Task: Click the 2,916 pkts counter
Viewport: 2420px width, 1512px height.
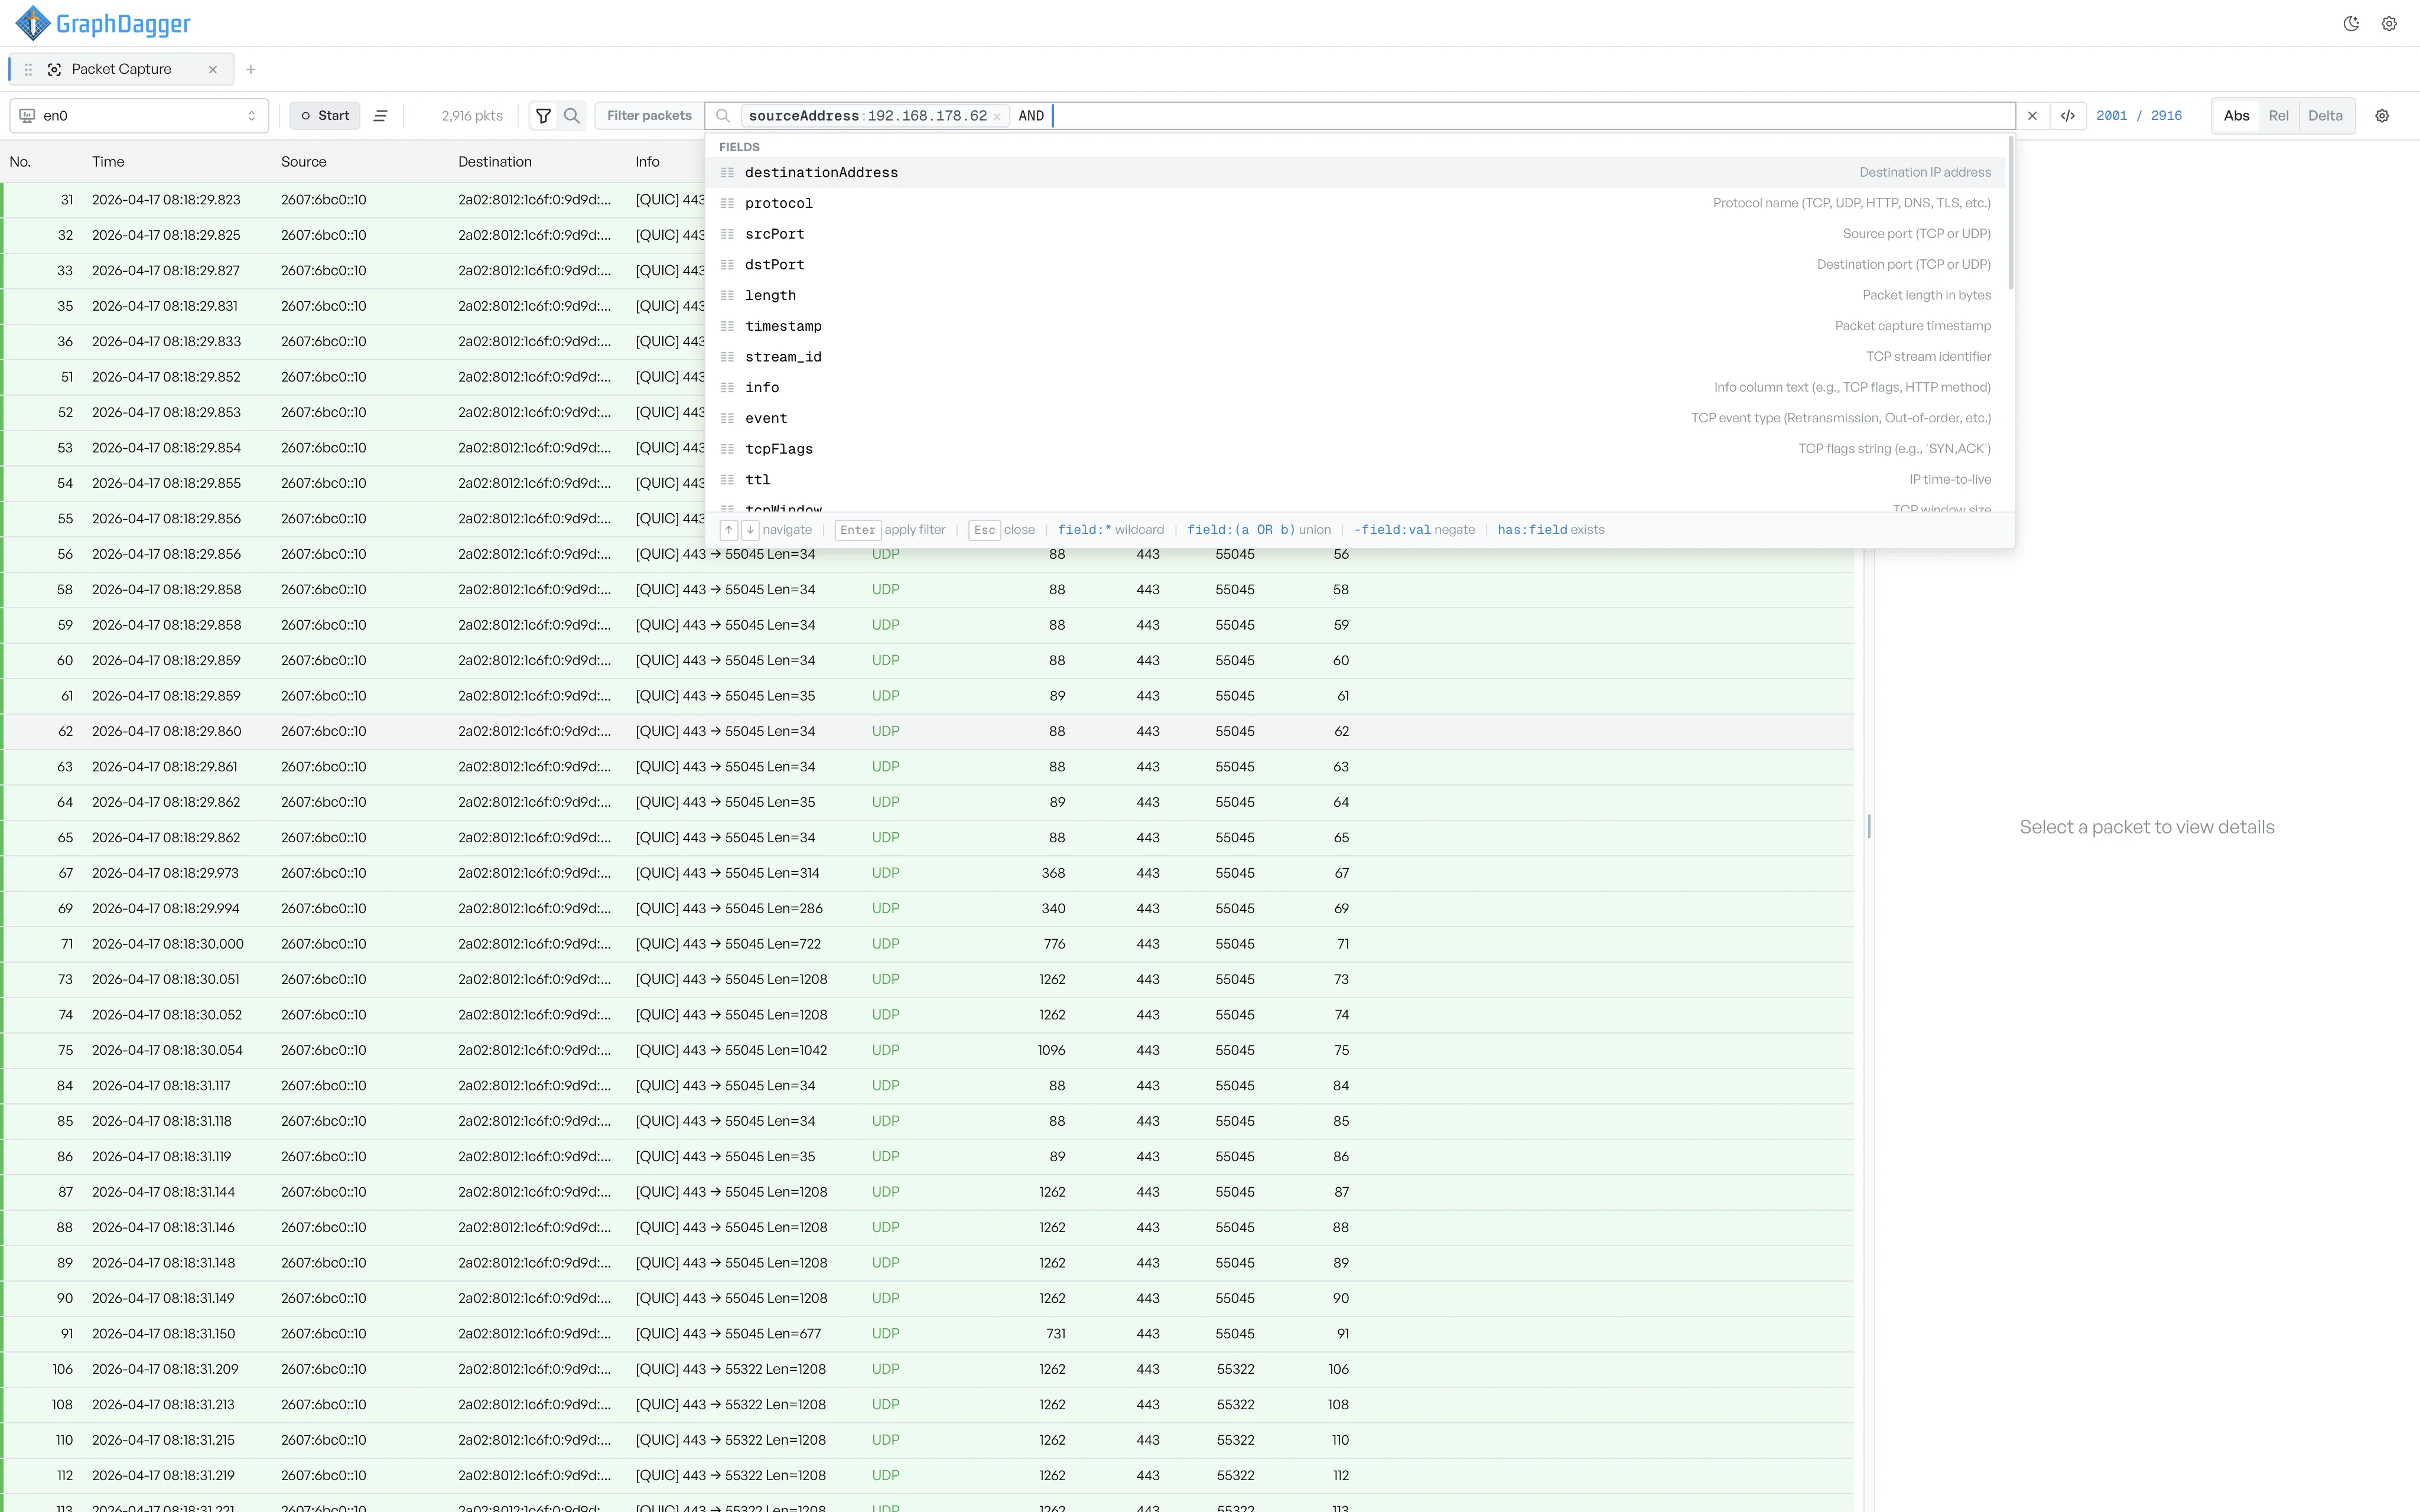Action: pos(472,116)
